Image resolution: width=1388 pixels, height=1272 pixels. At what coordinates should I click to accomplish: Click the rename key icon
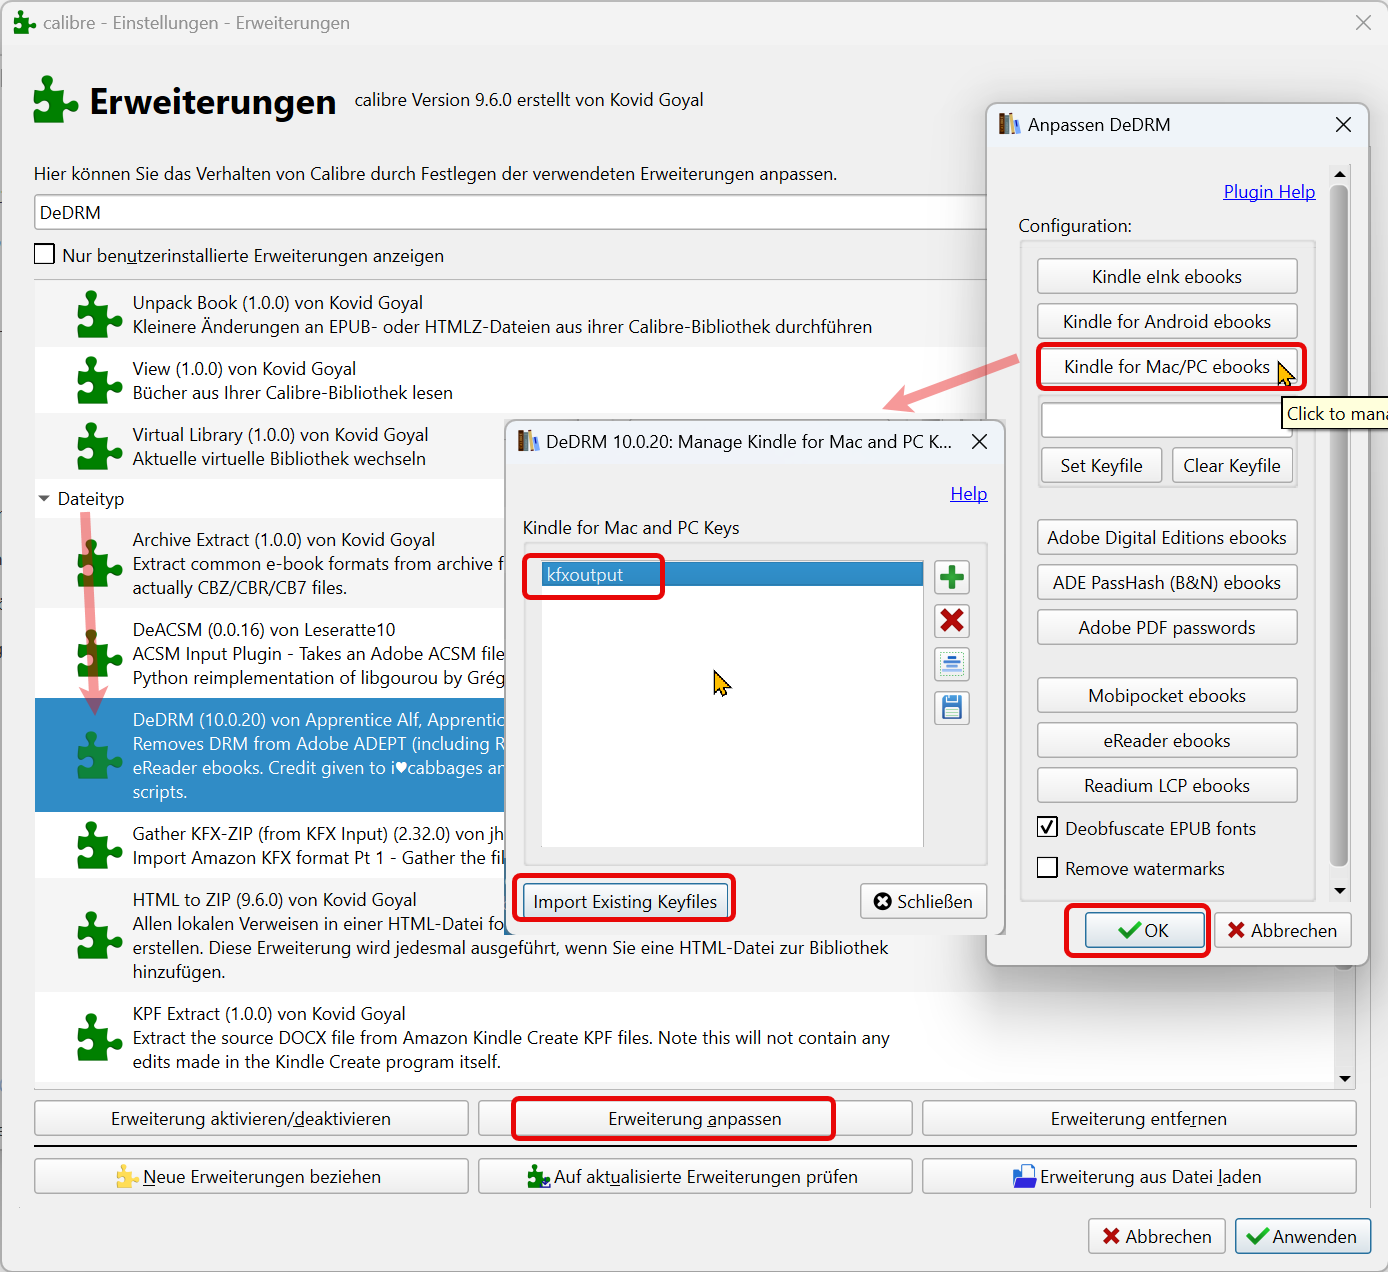[952, 664]
